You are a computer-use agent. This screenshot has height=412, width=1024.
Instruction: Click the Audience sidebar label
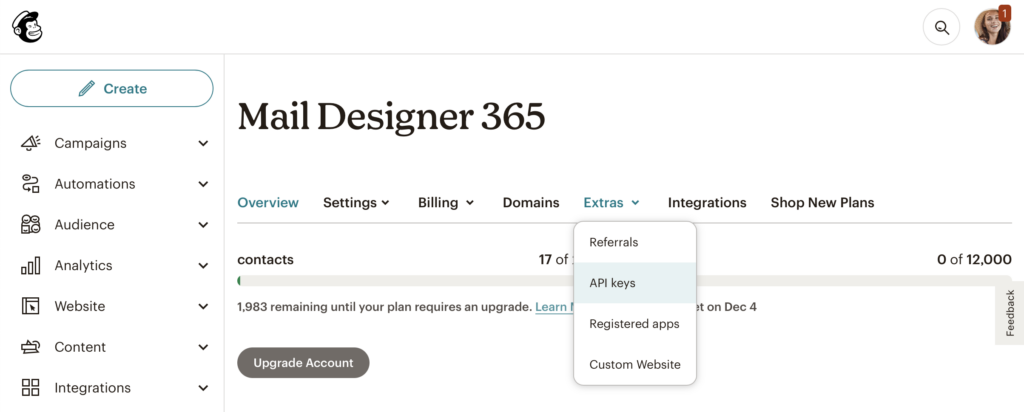(x=84, y=225)
